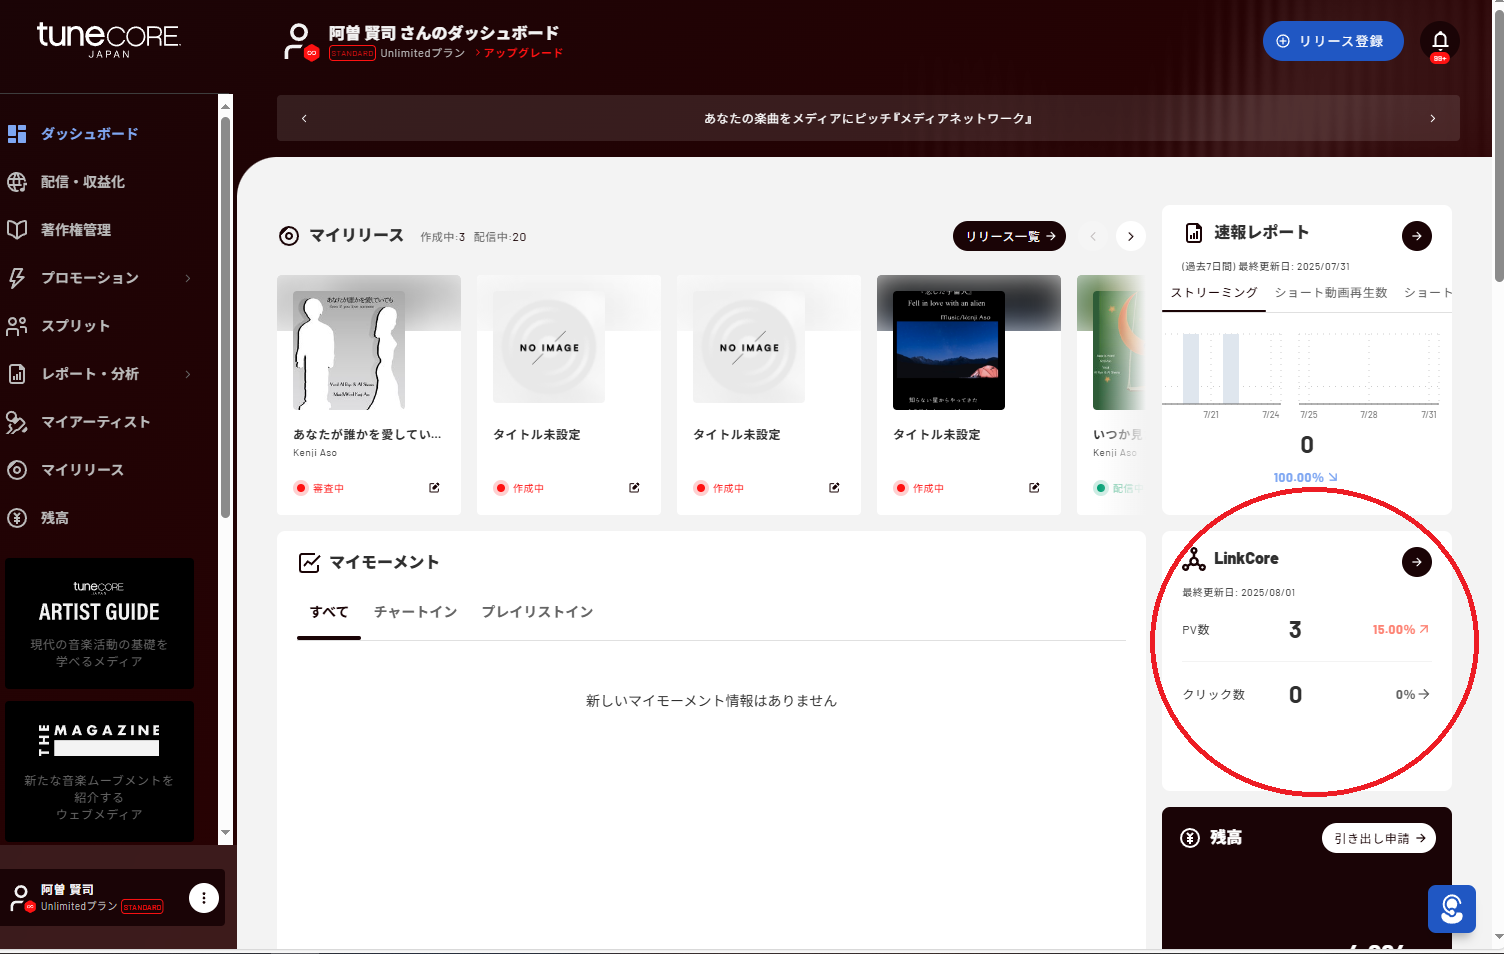The width and height of the screenshot is (1504, 954).
Task: Advance announcement banner to next slide
Action: pyautogui.click(x=1432, y=118)
